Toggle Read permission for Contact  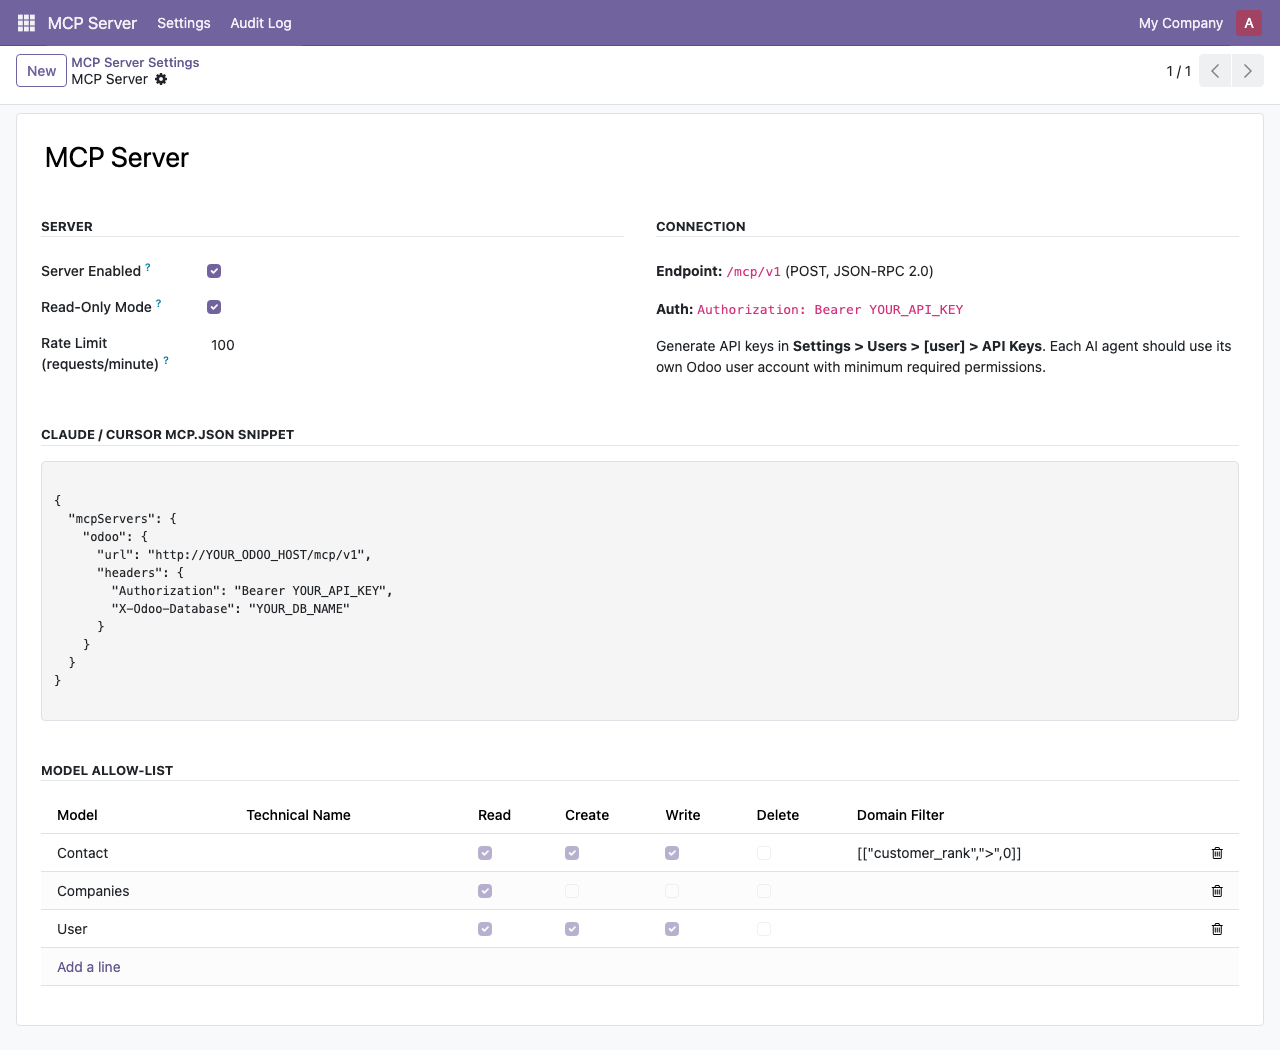pos(485,853)
